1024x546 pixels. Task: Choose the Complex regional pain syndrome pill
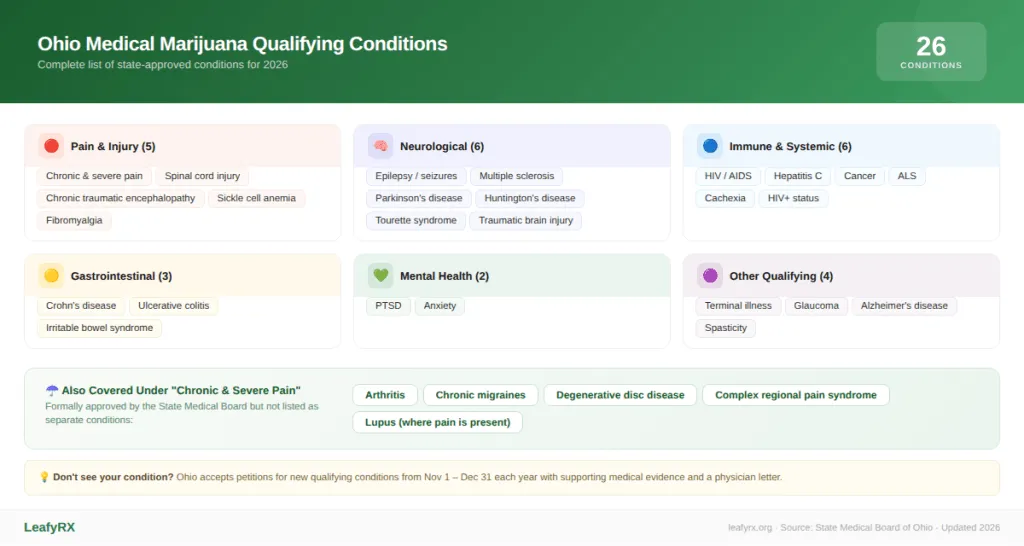coord(795,395)
